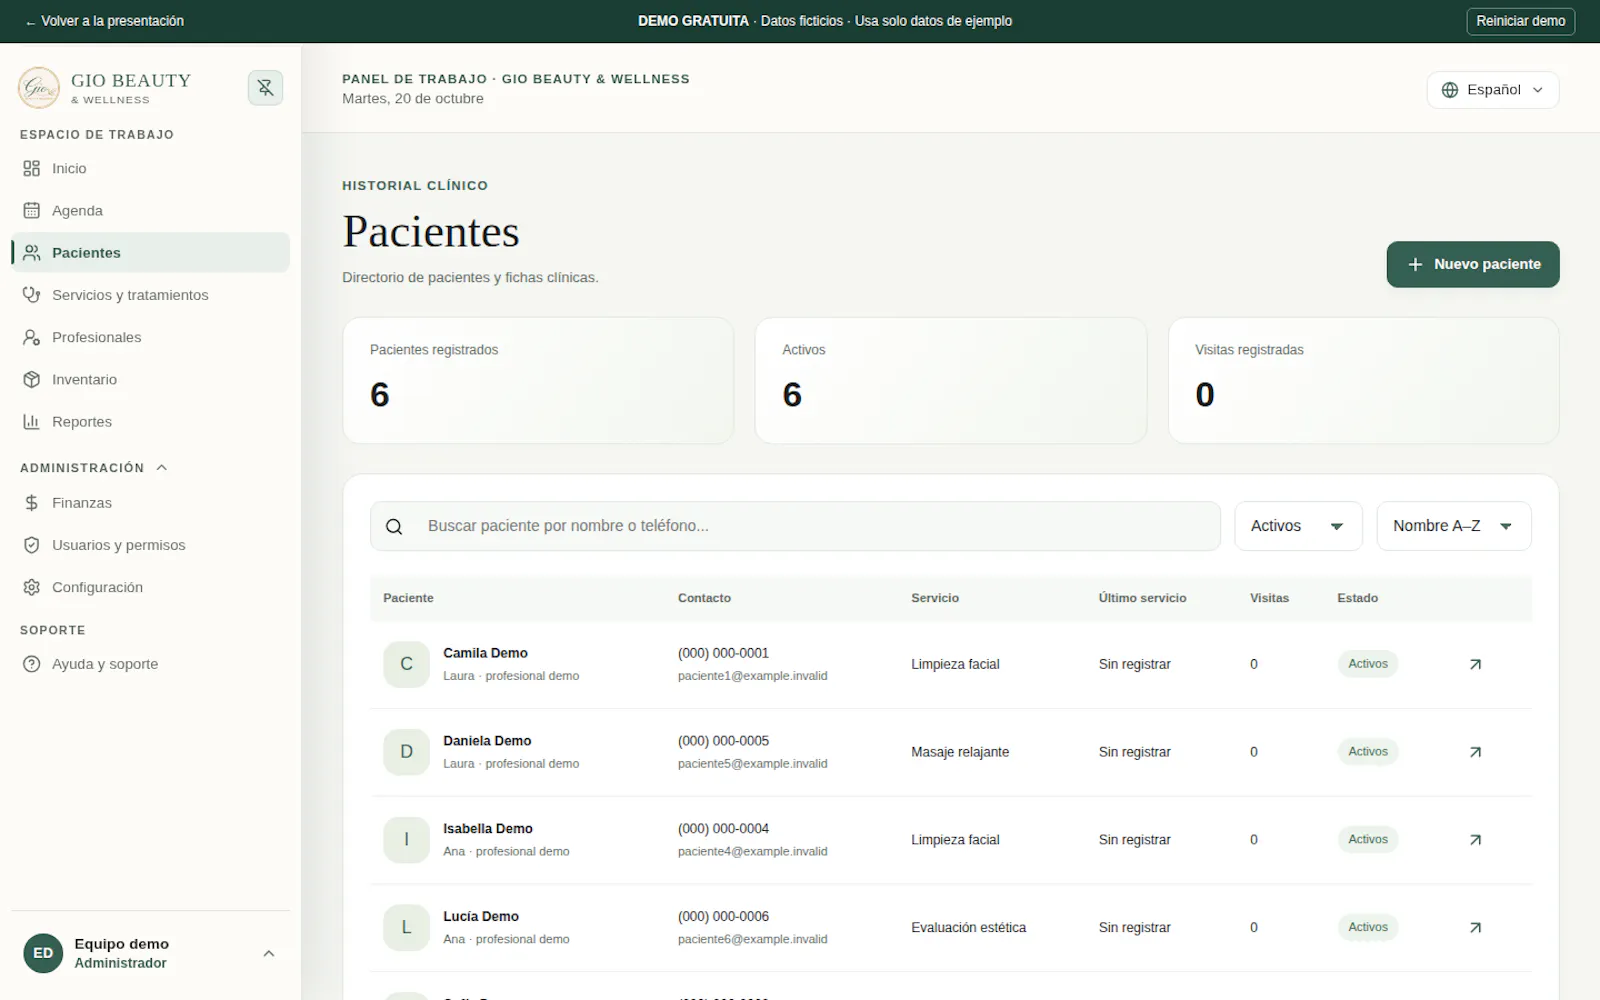The height and width of the screenshot is (1000, 1600).
Task: Open the Reportes section
Action: (150, 422)
